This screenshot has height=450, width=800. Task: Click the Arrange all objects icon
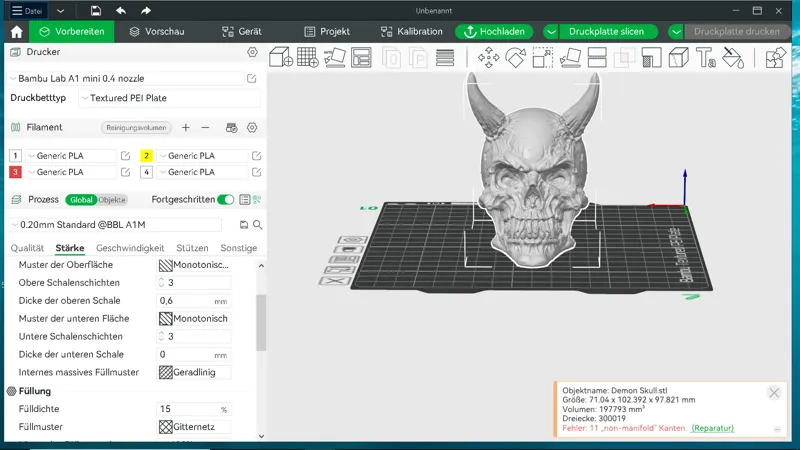point(361,57)
